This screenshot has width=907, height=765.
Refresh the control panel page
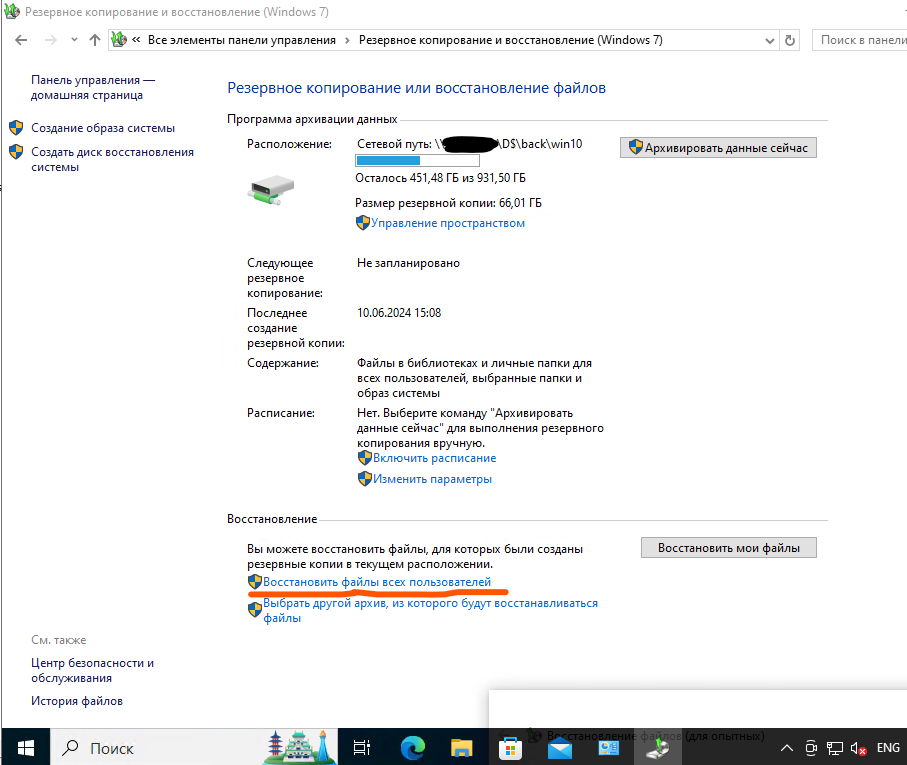click(x=790, y=40)
